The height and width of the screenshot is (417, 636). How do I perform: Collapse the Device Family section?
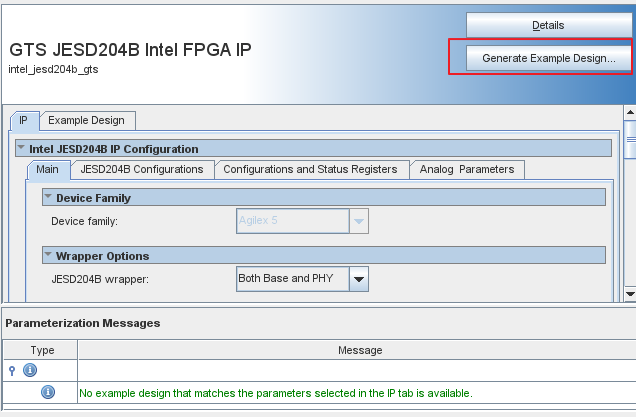48,197
